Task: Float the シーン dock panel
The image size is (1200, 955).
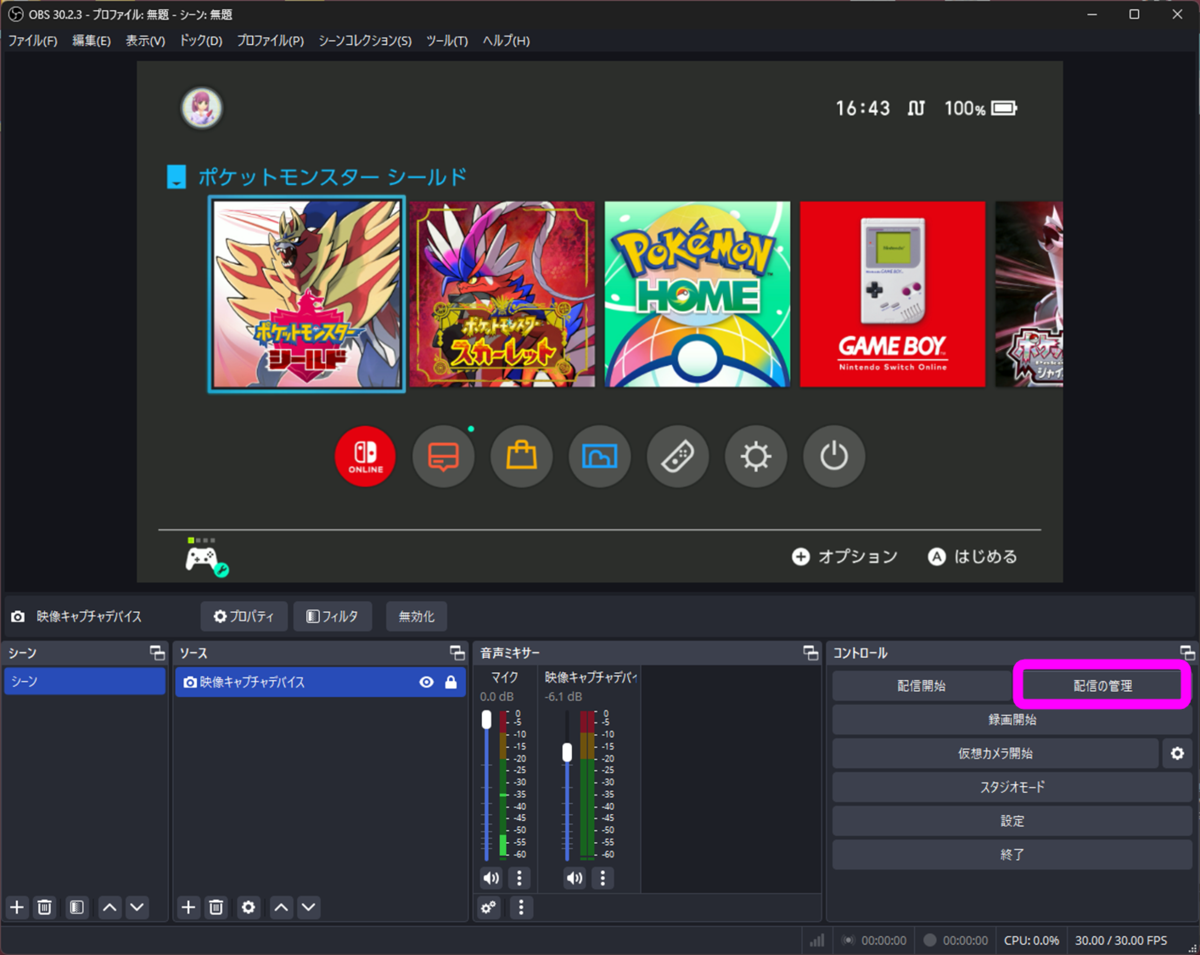Action: (x=157, y=653)
